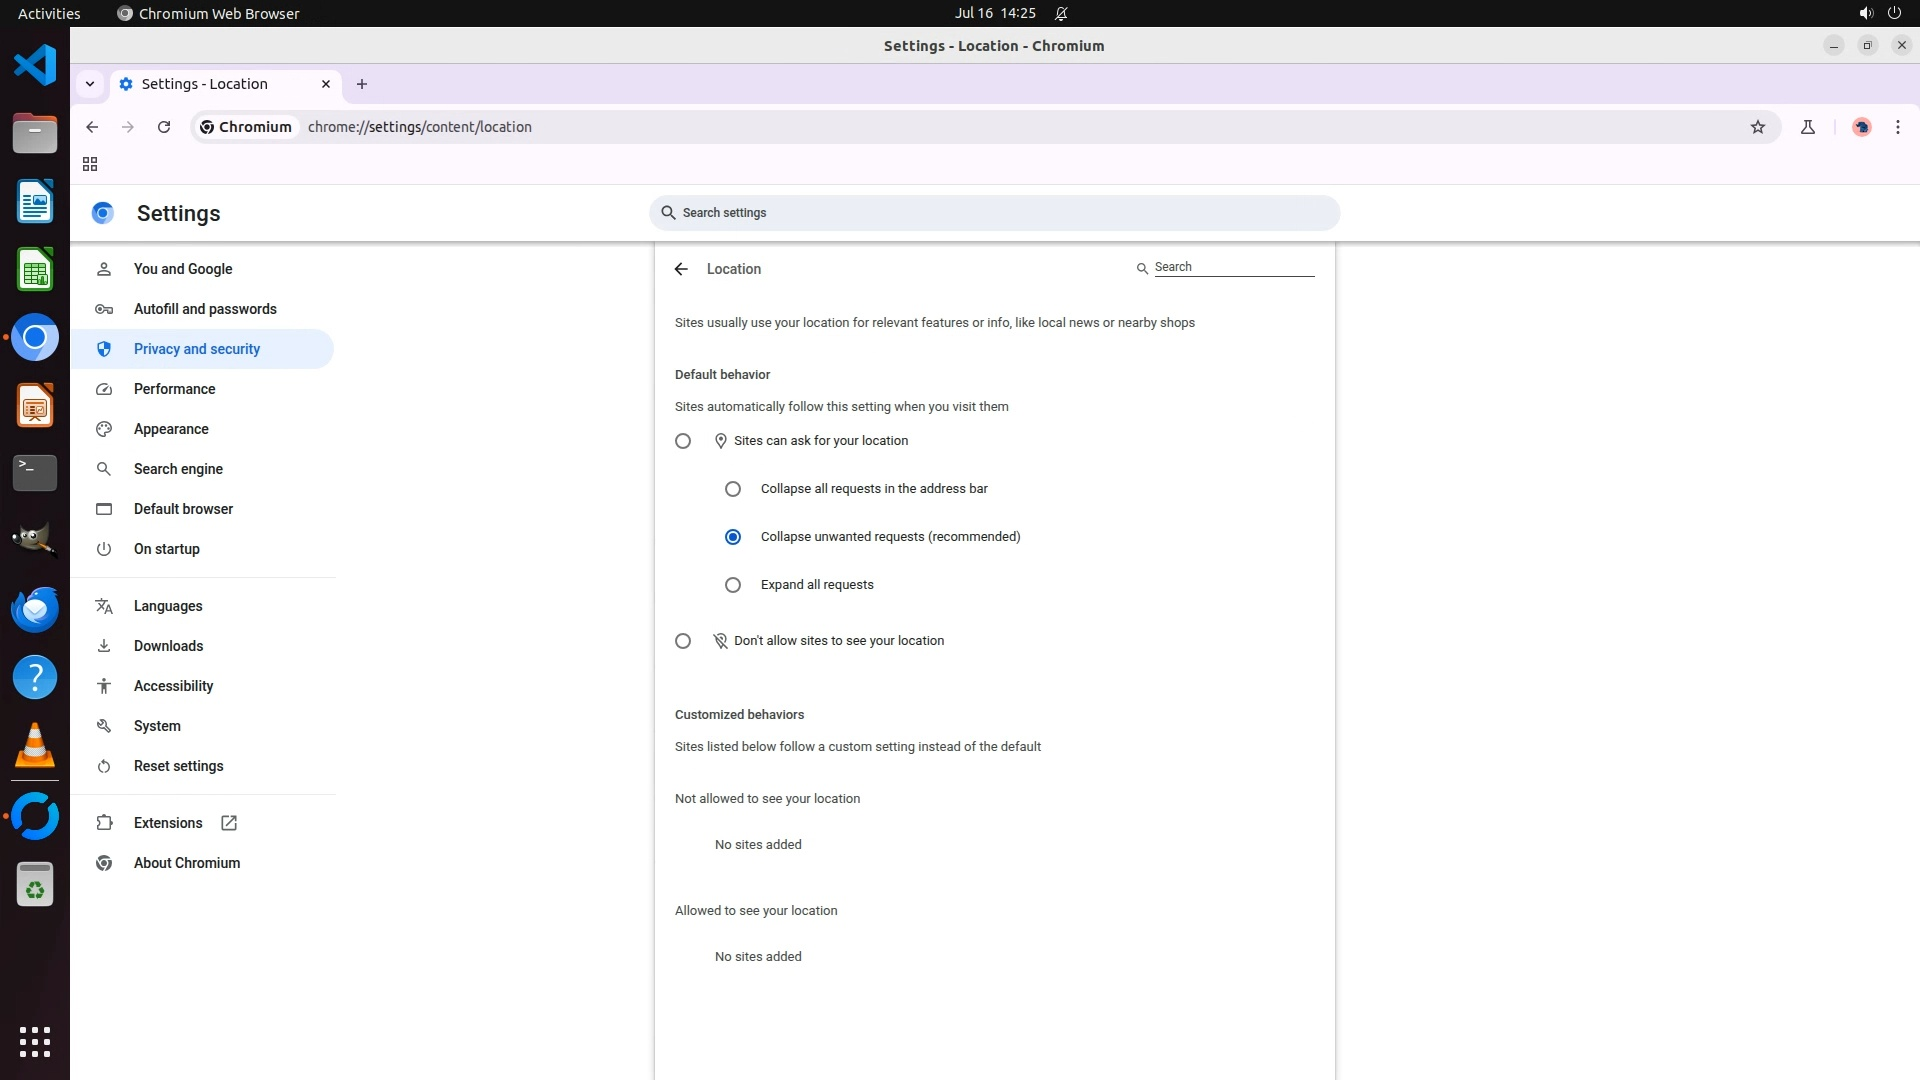Expand the tab search dropdown arrow
The image size is (1920, 1080).
(x=90, y=84)
